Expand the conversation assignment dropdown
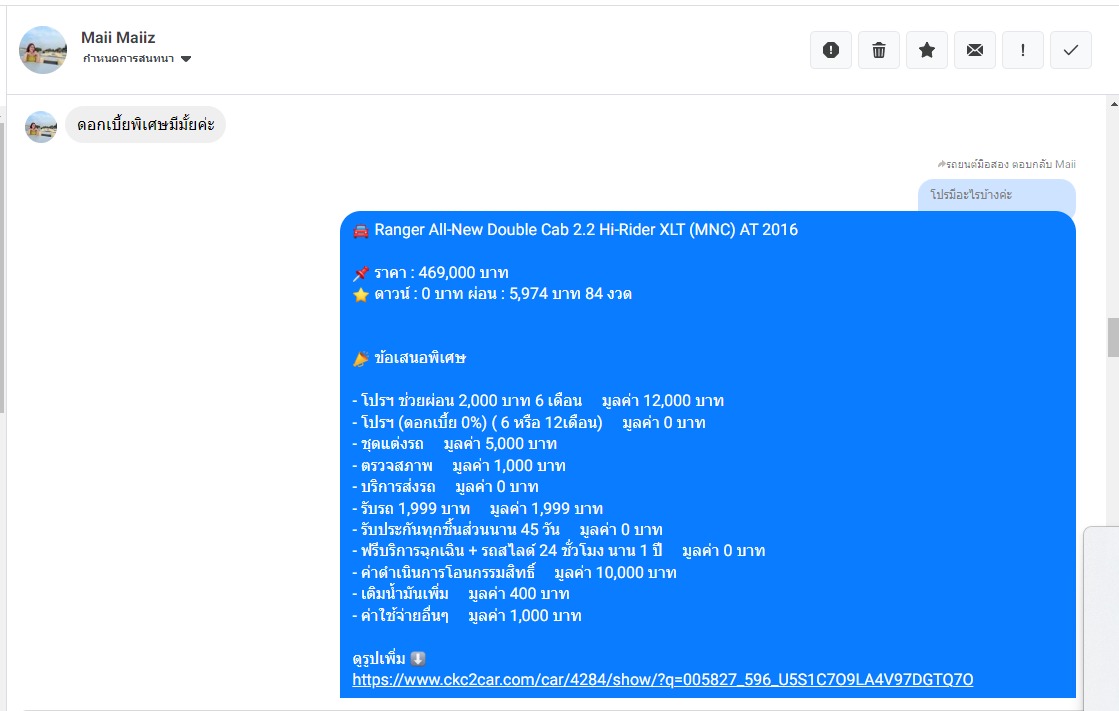The height and width of the screenshot is (711, 1119). tap(137, 59)
